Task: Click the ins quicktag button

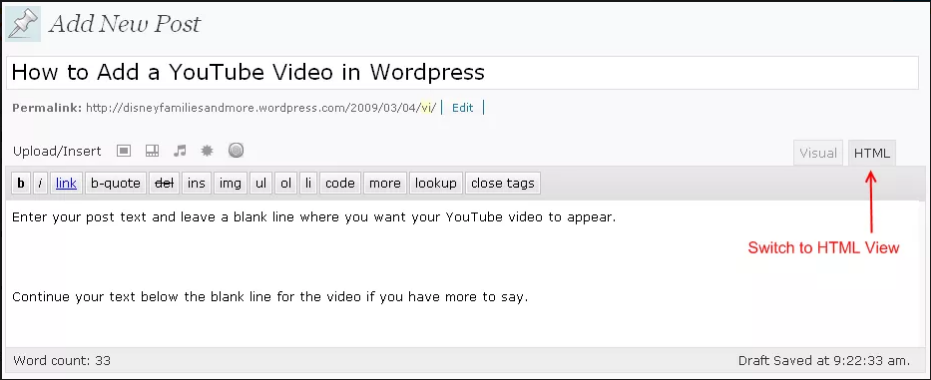Action: coord(197,183)
